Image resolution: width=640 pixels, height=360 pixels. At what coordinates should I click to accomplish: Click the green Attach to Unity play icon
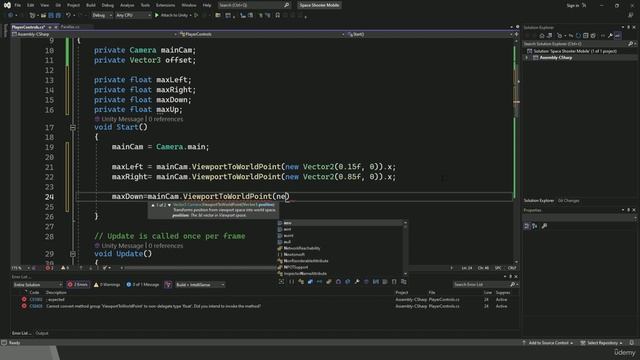coord(157,16)
